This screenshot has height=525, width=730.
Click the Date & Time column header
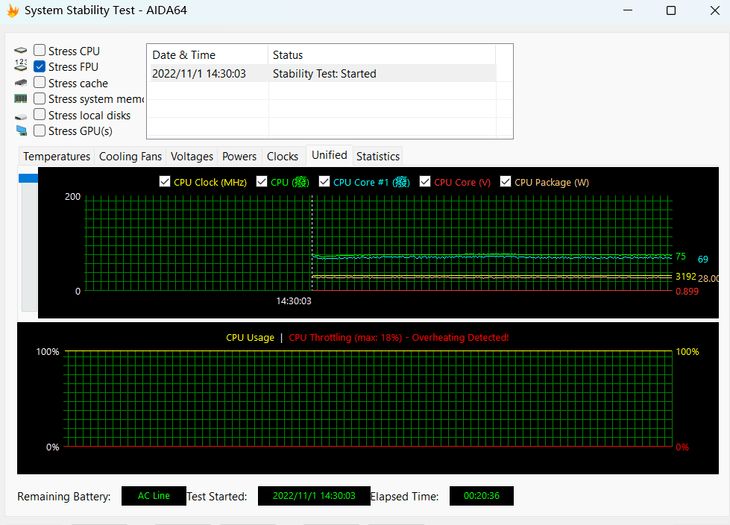coord(208,55)
